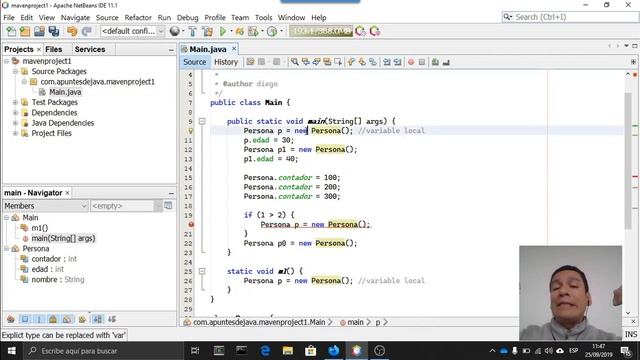Click the profiler snapshot icon beside memory bar
640x360 pixels.
click(x=360, y=31)
